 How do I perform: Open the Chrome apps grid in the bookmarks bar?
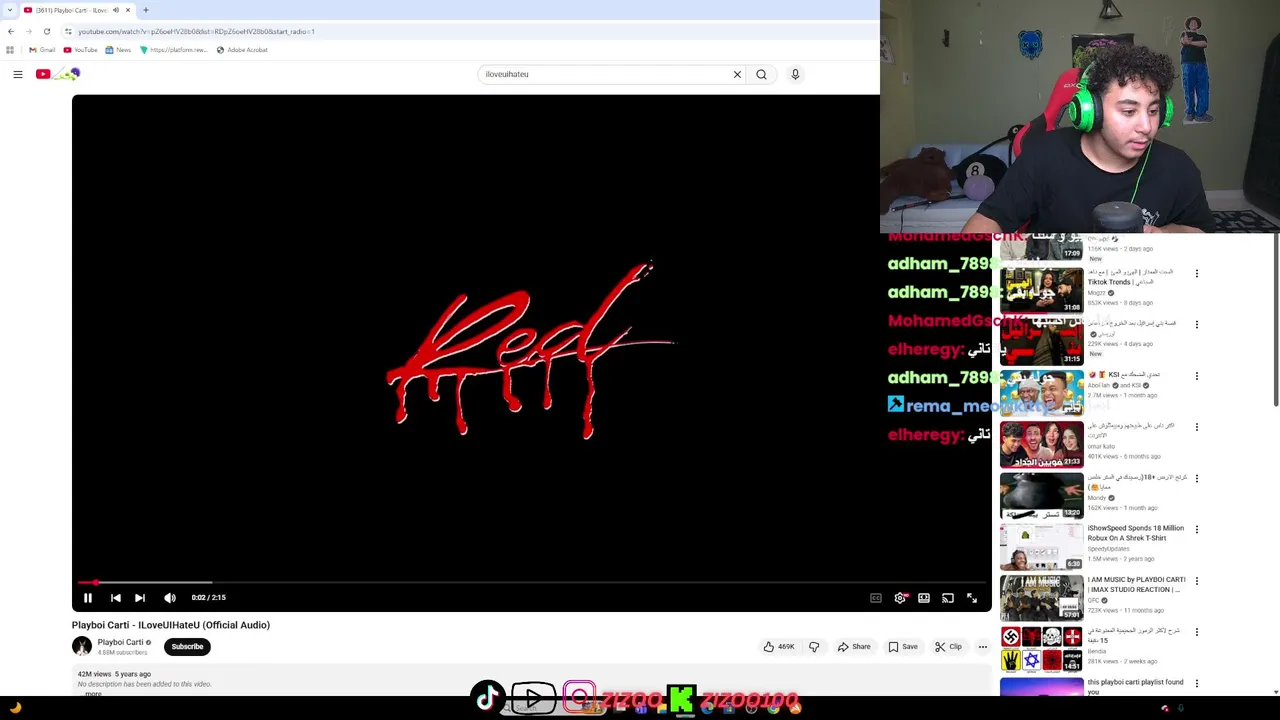[10, 50]
